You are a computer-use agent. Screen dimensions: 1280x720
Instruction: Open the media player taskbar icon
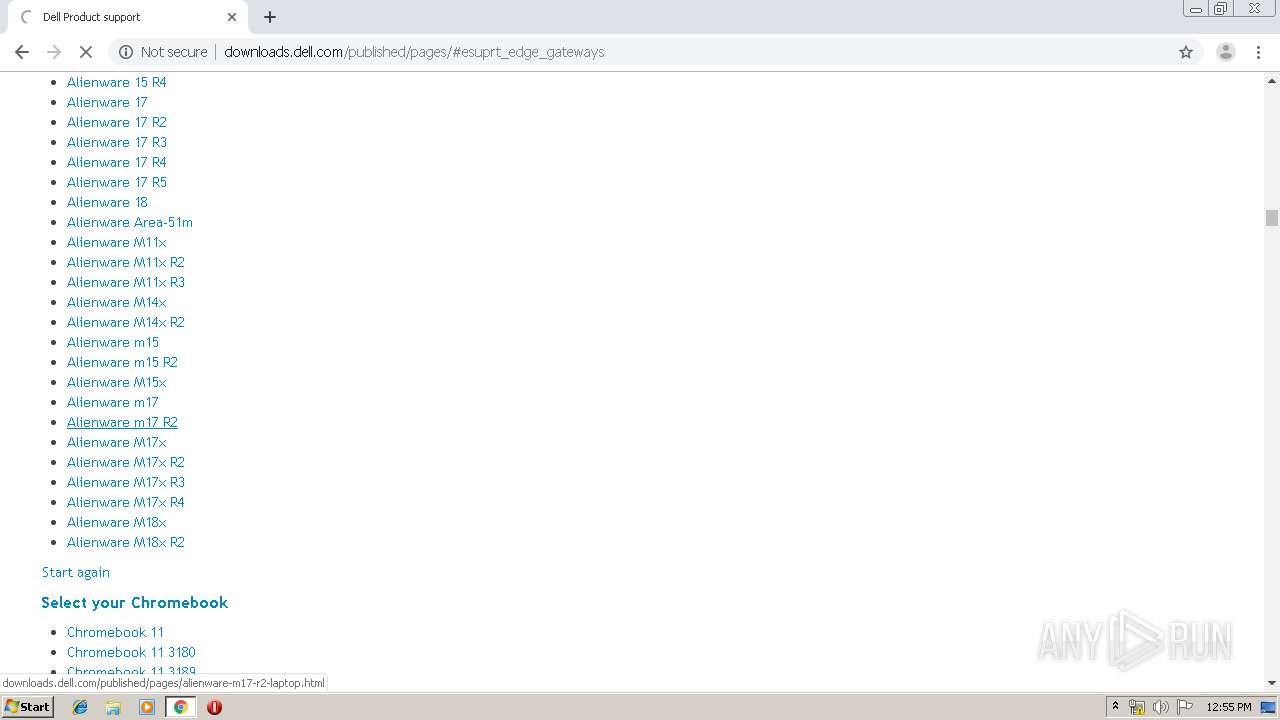(147, 707)
